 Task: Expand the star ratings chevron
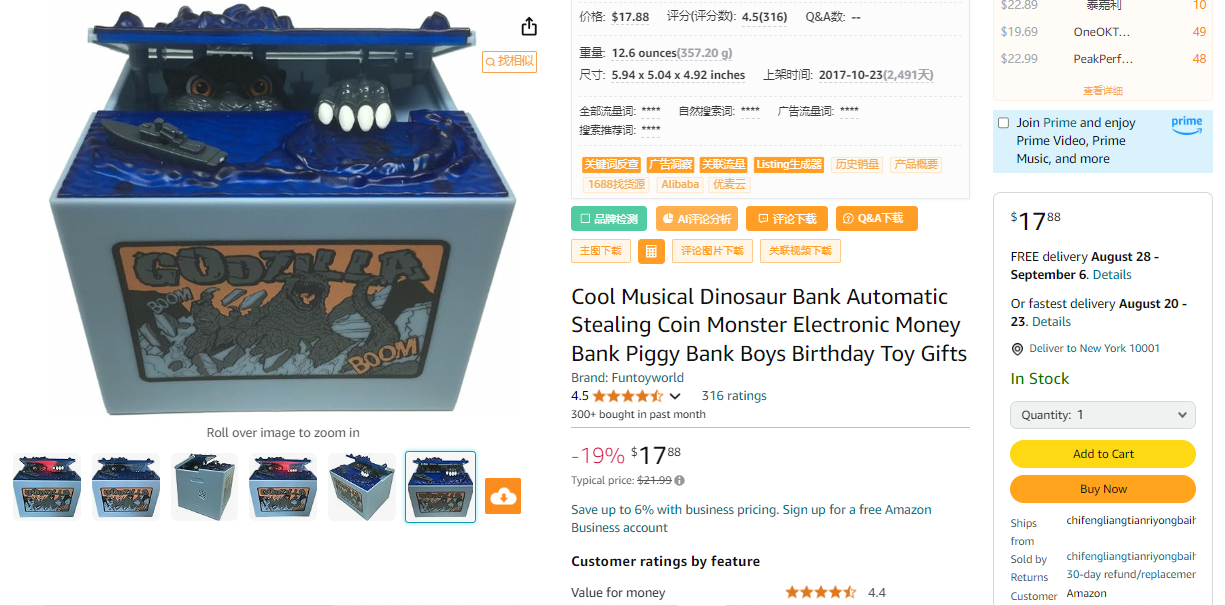click(675, 396)
